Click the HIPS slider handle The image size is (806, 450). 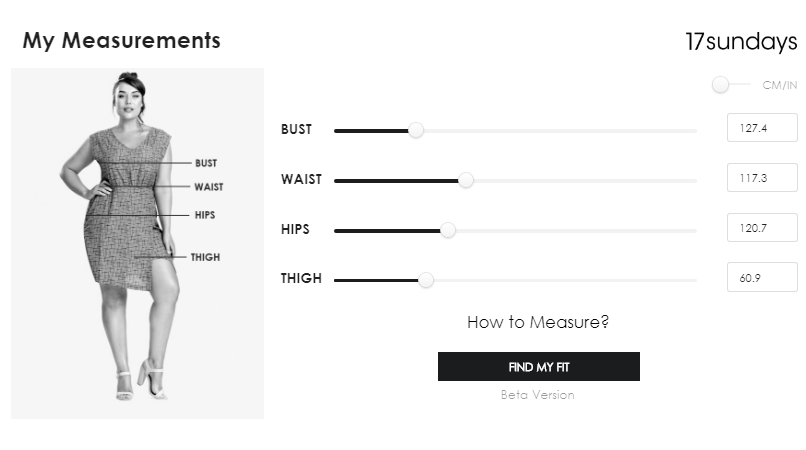click(448, 230)
